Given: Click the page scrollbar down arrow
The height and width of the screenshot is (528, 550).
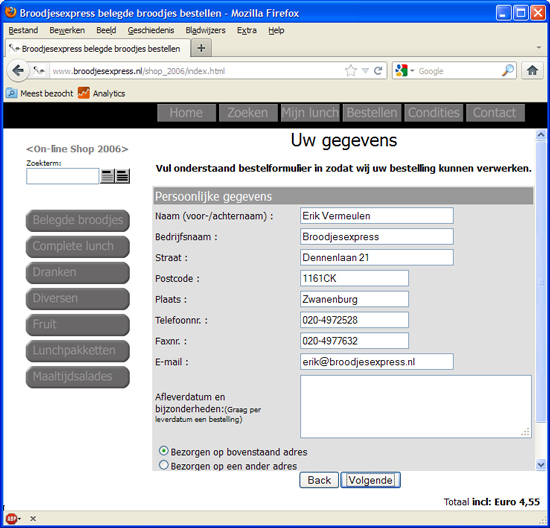Looking at the screenshot, I should tap(541, 465).
